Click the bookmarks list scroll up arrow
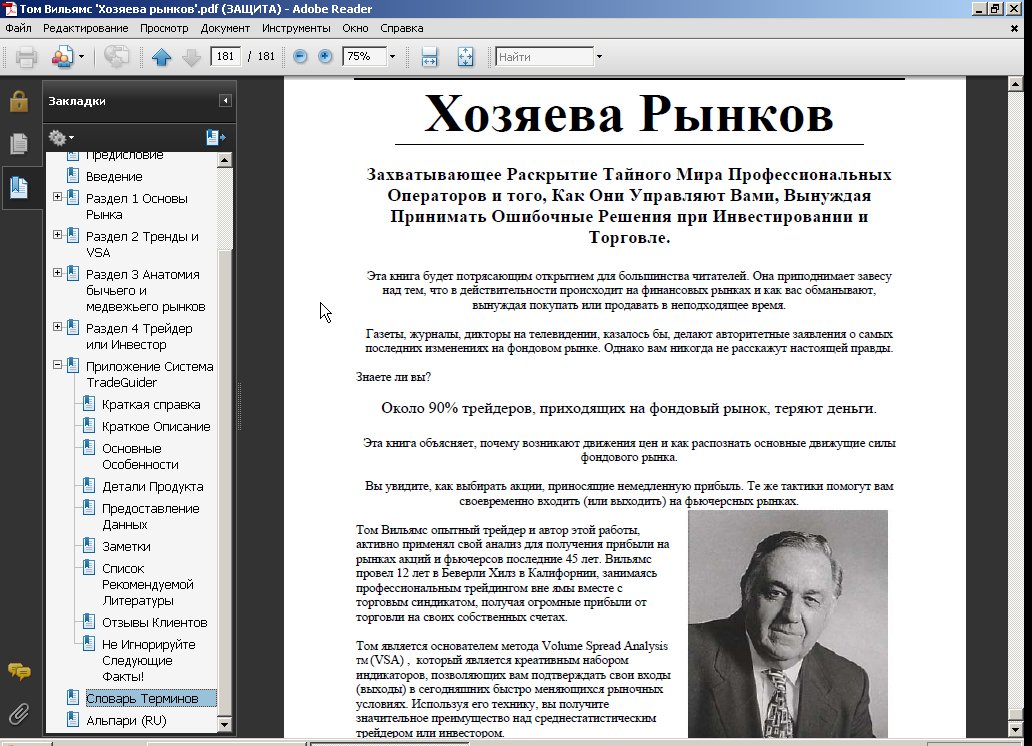This screenshot has height=746, width=1032. pyautogui.click(x=224, y=160)
